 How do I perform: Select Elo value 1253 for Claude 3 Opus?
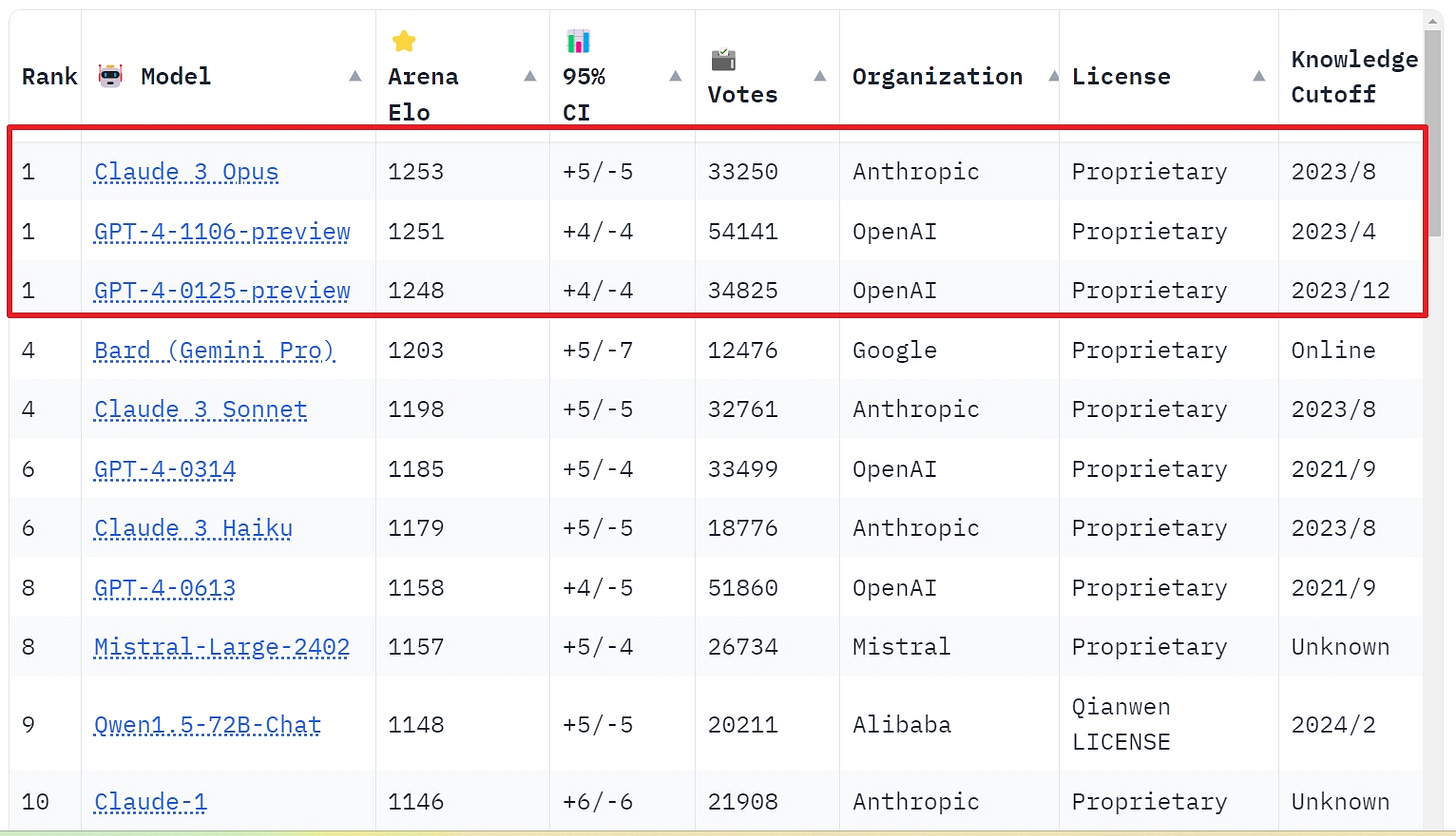coord(416,172)
